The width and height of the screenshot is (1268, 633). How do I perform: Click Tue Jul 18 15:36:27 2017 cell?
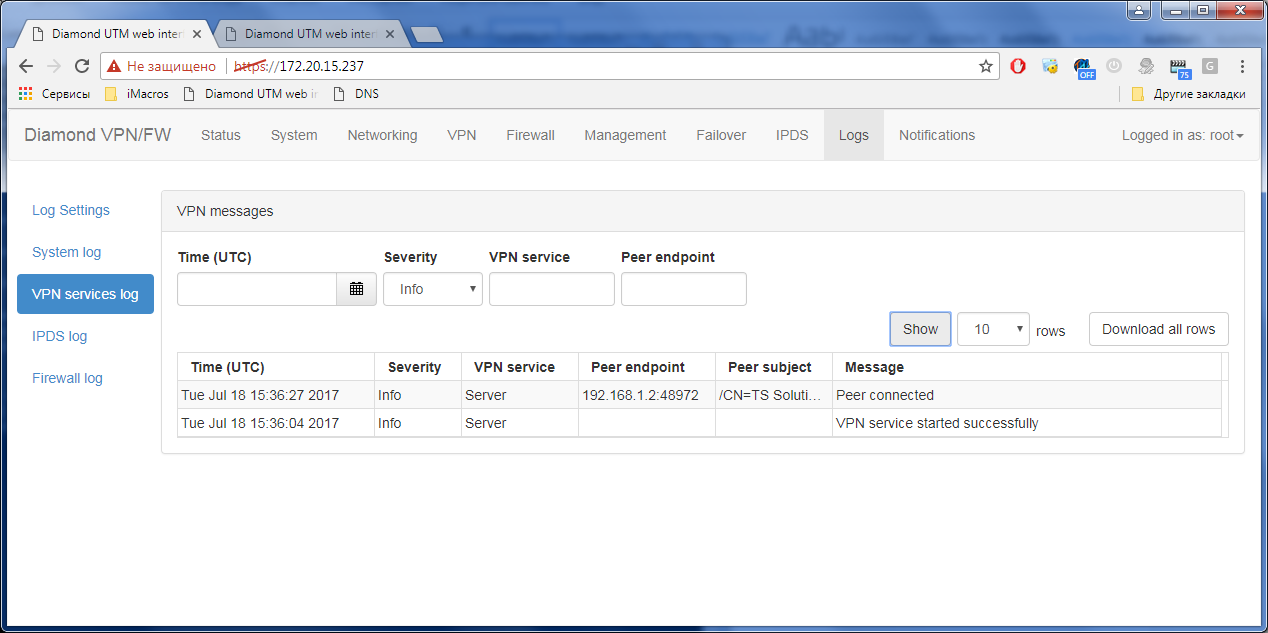[x=276, y=395]
